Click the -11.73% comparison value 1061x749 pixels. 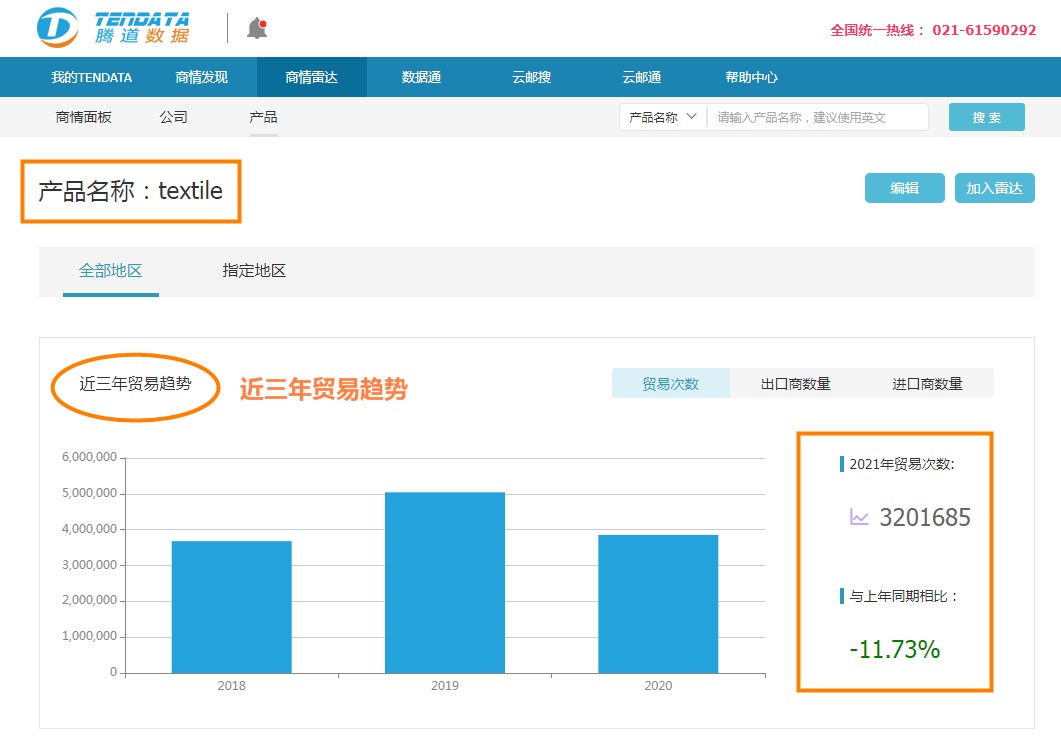click(895, 650)
